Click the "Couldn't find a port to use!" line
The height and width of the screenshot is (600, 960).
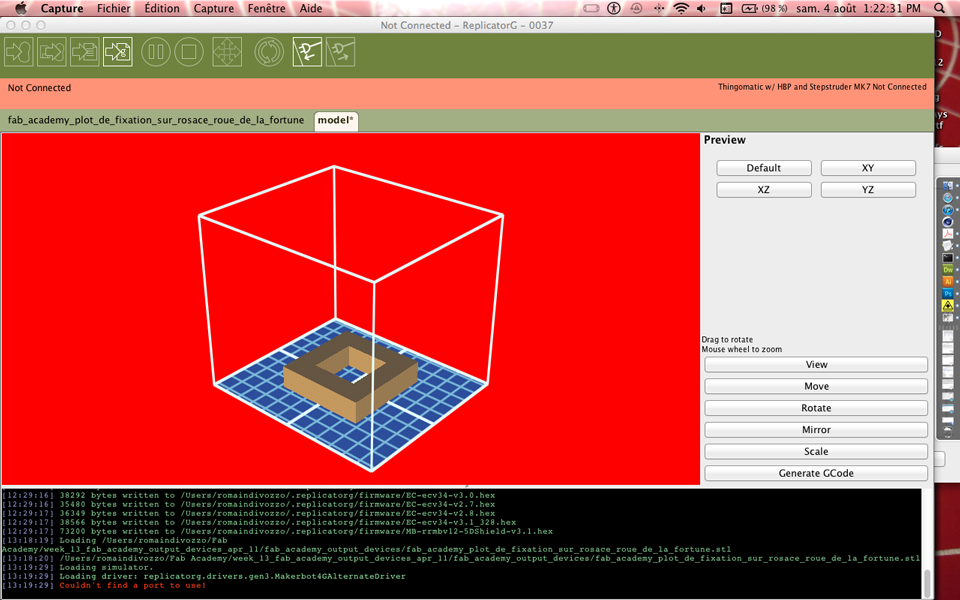coord(132,585)
